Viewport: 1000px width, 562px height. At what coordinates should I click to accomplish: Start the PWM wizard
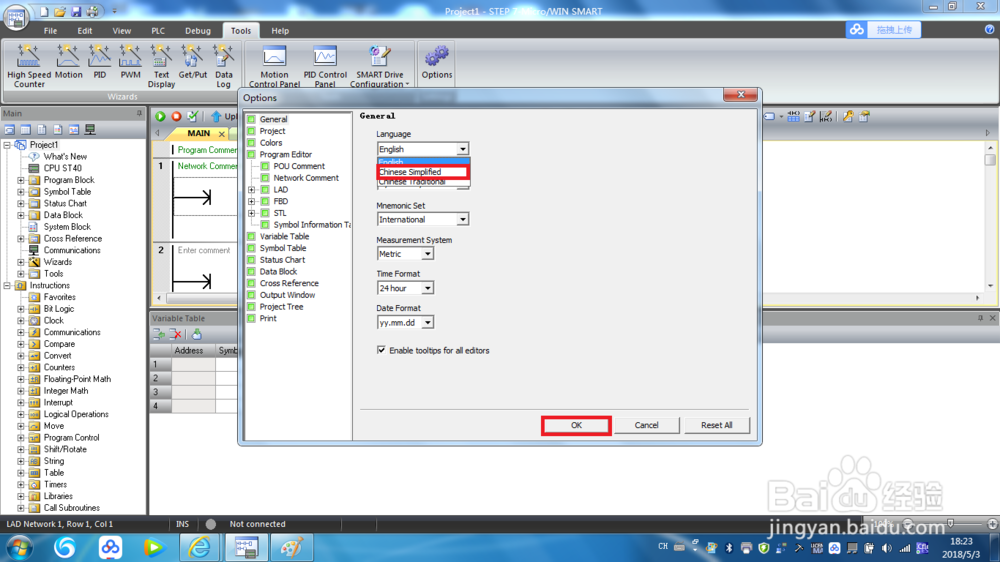(x=130, y=63)
